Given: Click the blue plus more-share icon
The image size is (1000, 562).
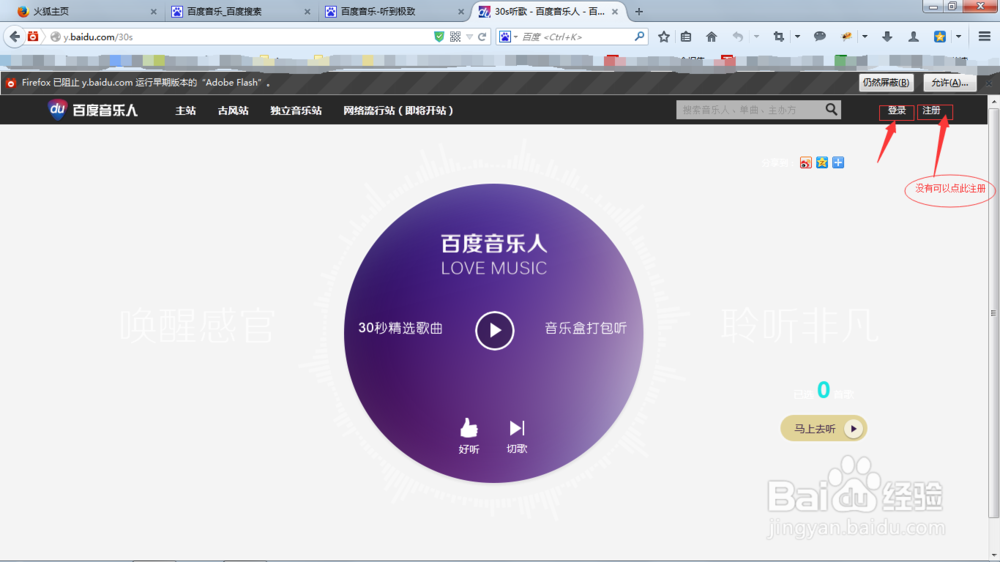Looking at the screenshot, I should click(x=838, y=163).
